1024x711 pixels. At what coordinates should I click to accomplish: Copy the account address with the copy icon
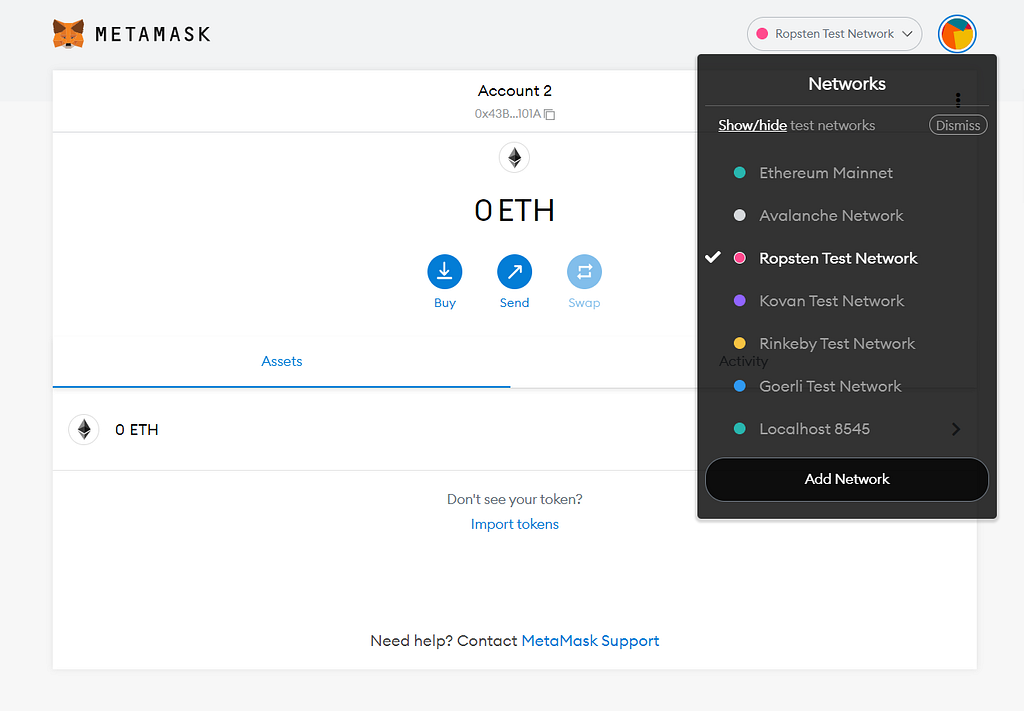point(550,114)
